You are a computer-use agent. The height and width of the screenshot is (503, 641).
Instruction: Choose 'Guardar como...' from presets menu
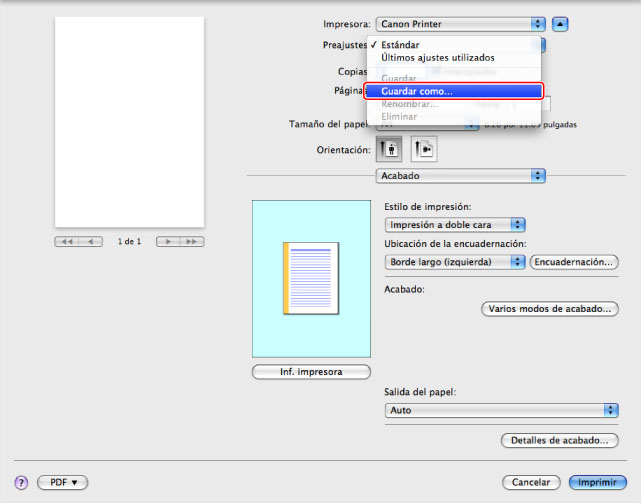(x=455, y=91)
